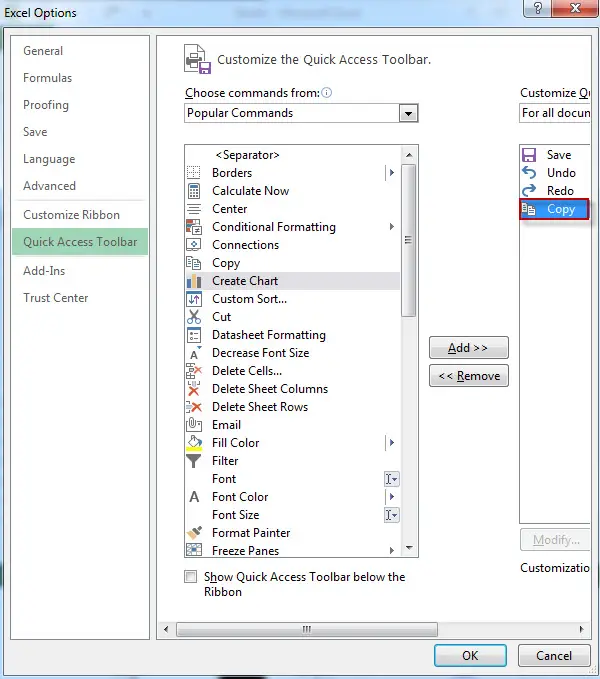
Task: Expand the Borders submenu arrow
Action: click(391, 173)
